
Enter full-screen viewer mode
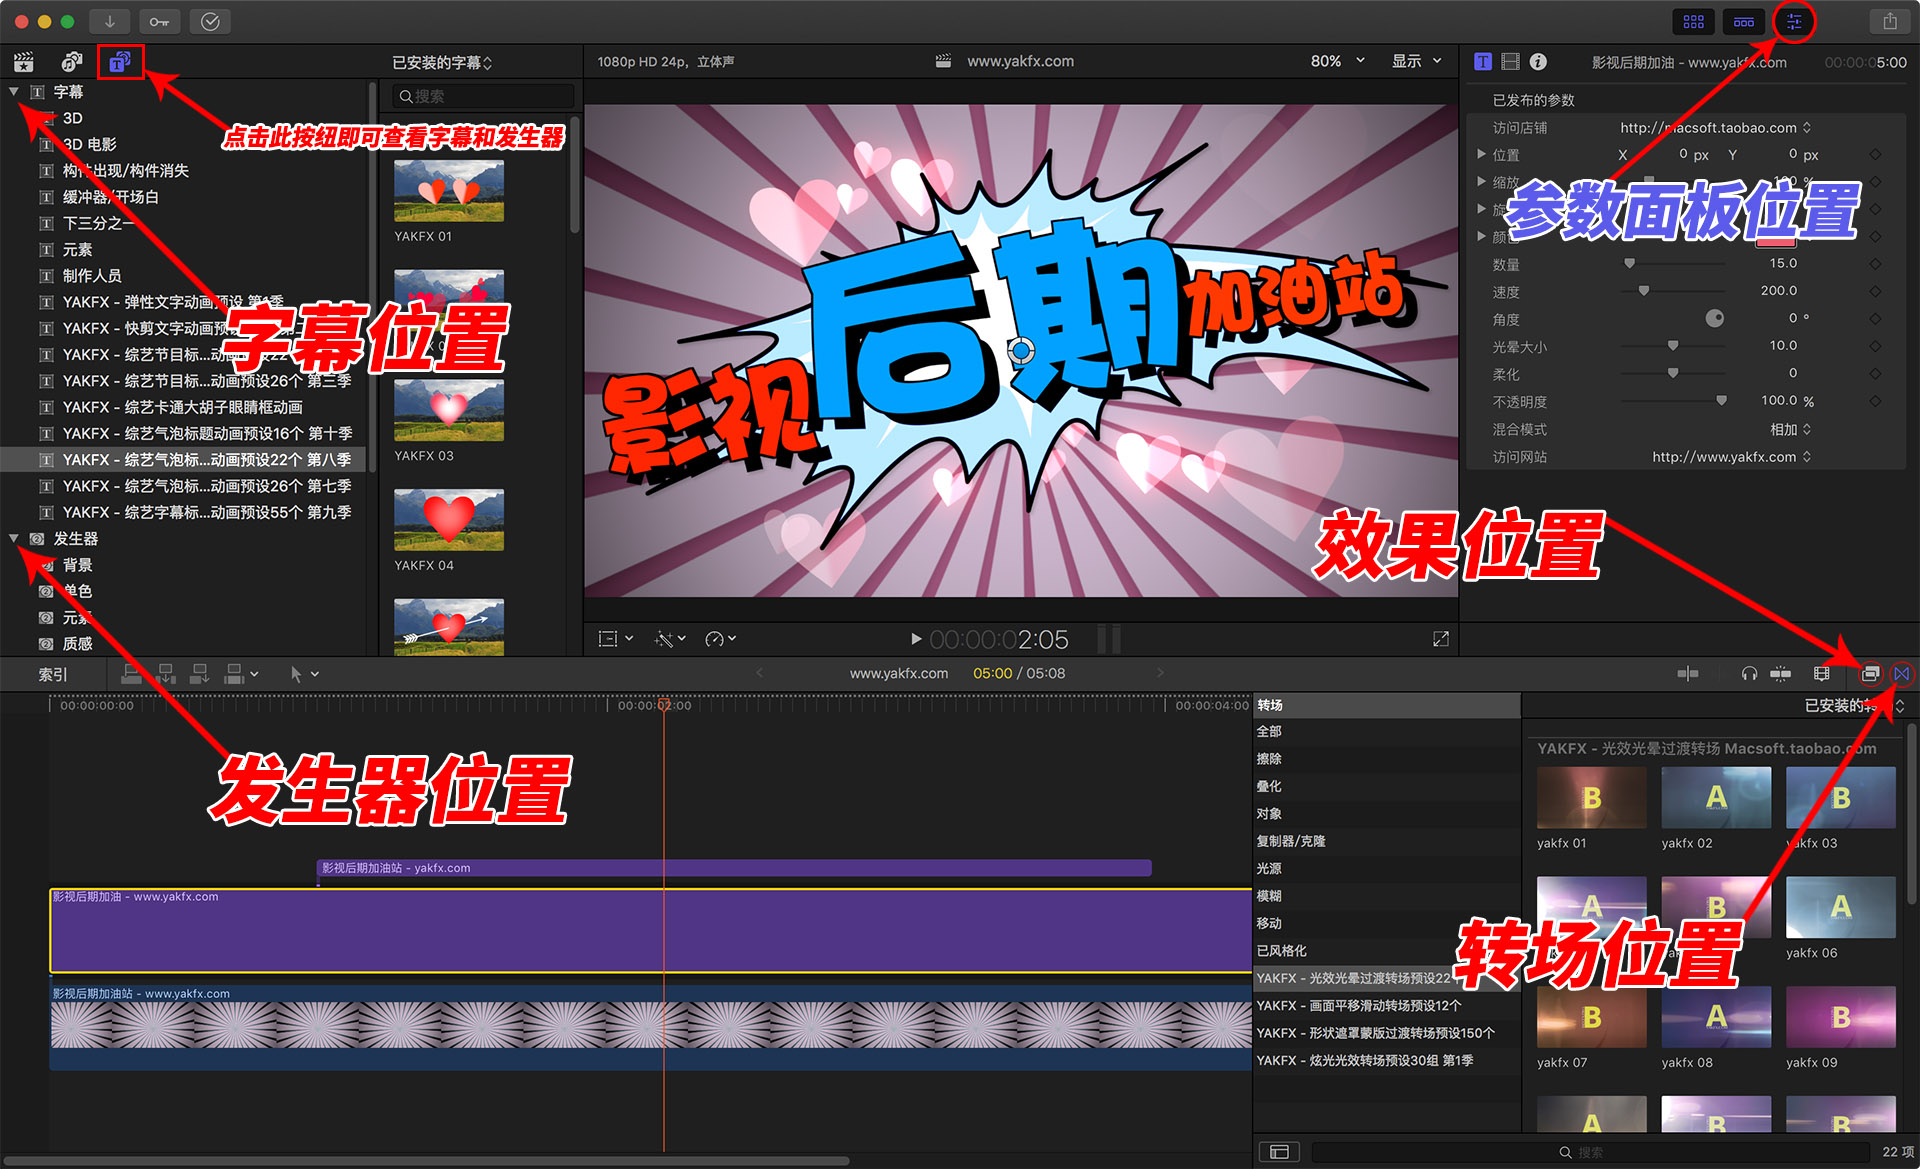1441,638
